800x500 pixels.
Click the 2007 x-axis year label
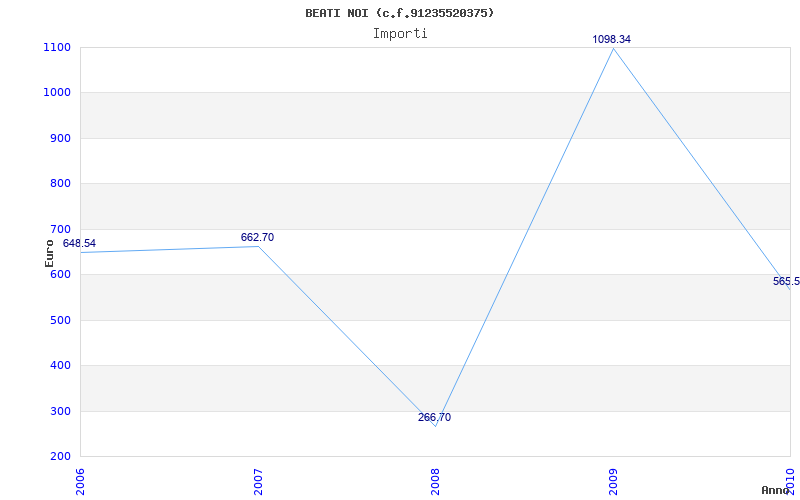258,480
